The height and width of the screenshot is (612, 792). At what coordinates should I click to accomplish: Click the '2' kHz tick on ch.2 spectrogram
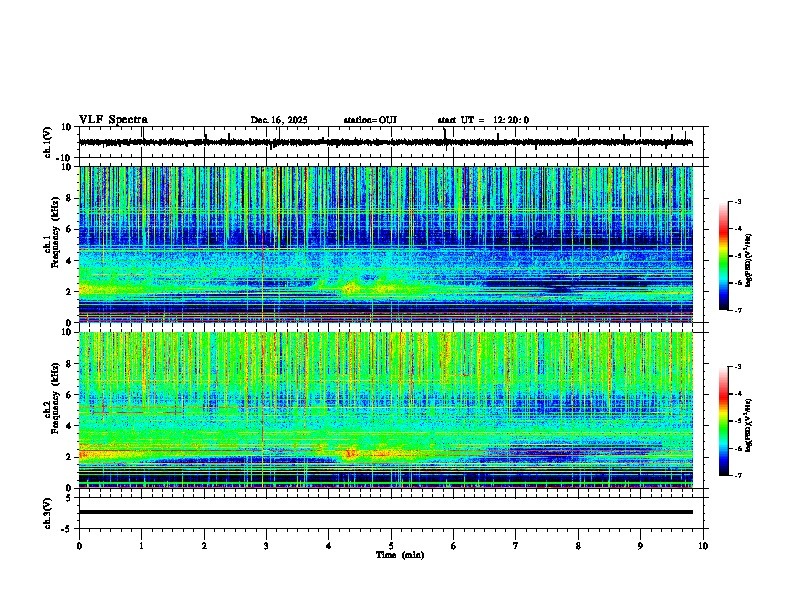click(x=69, y=457)
